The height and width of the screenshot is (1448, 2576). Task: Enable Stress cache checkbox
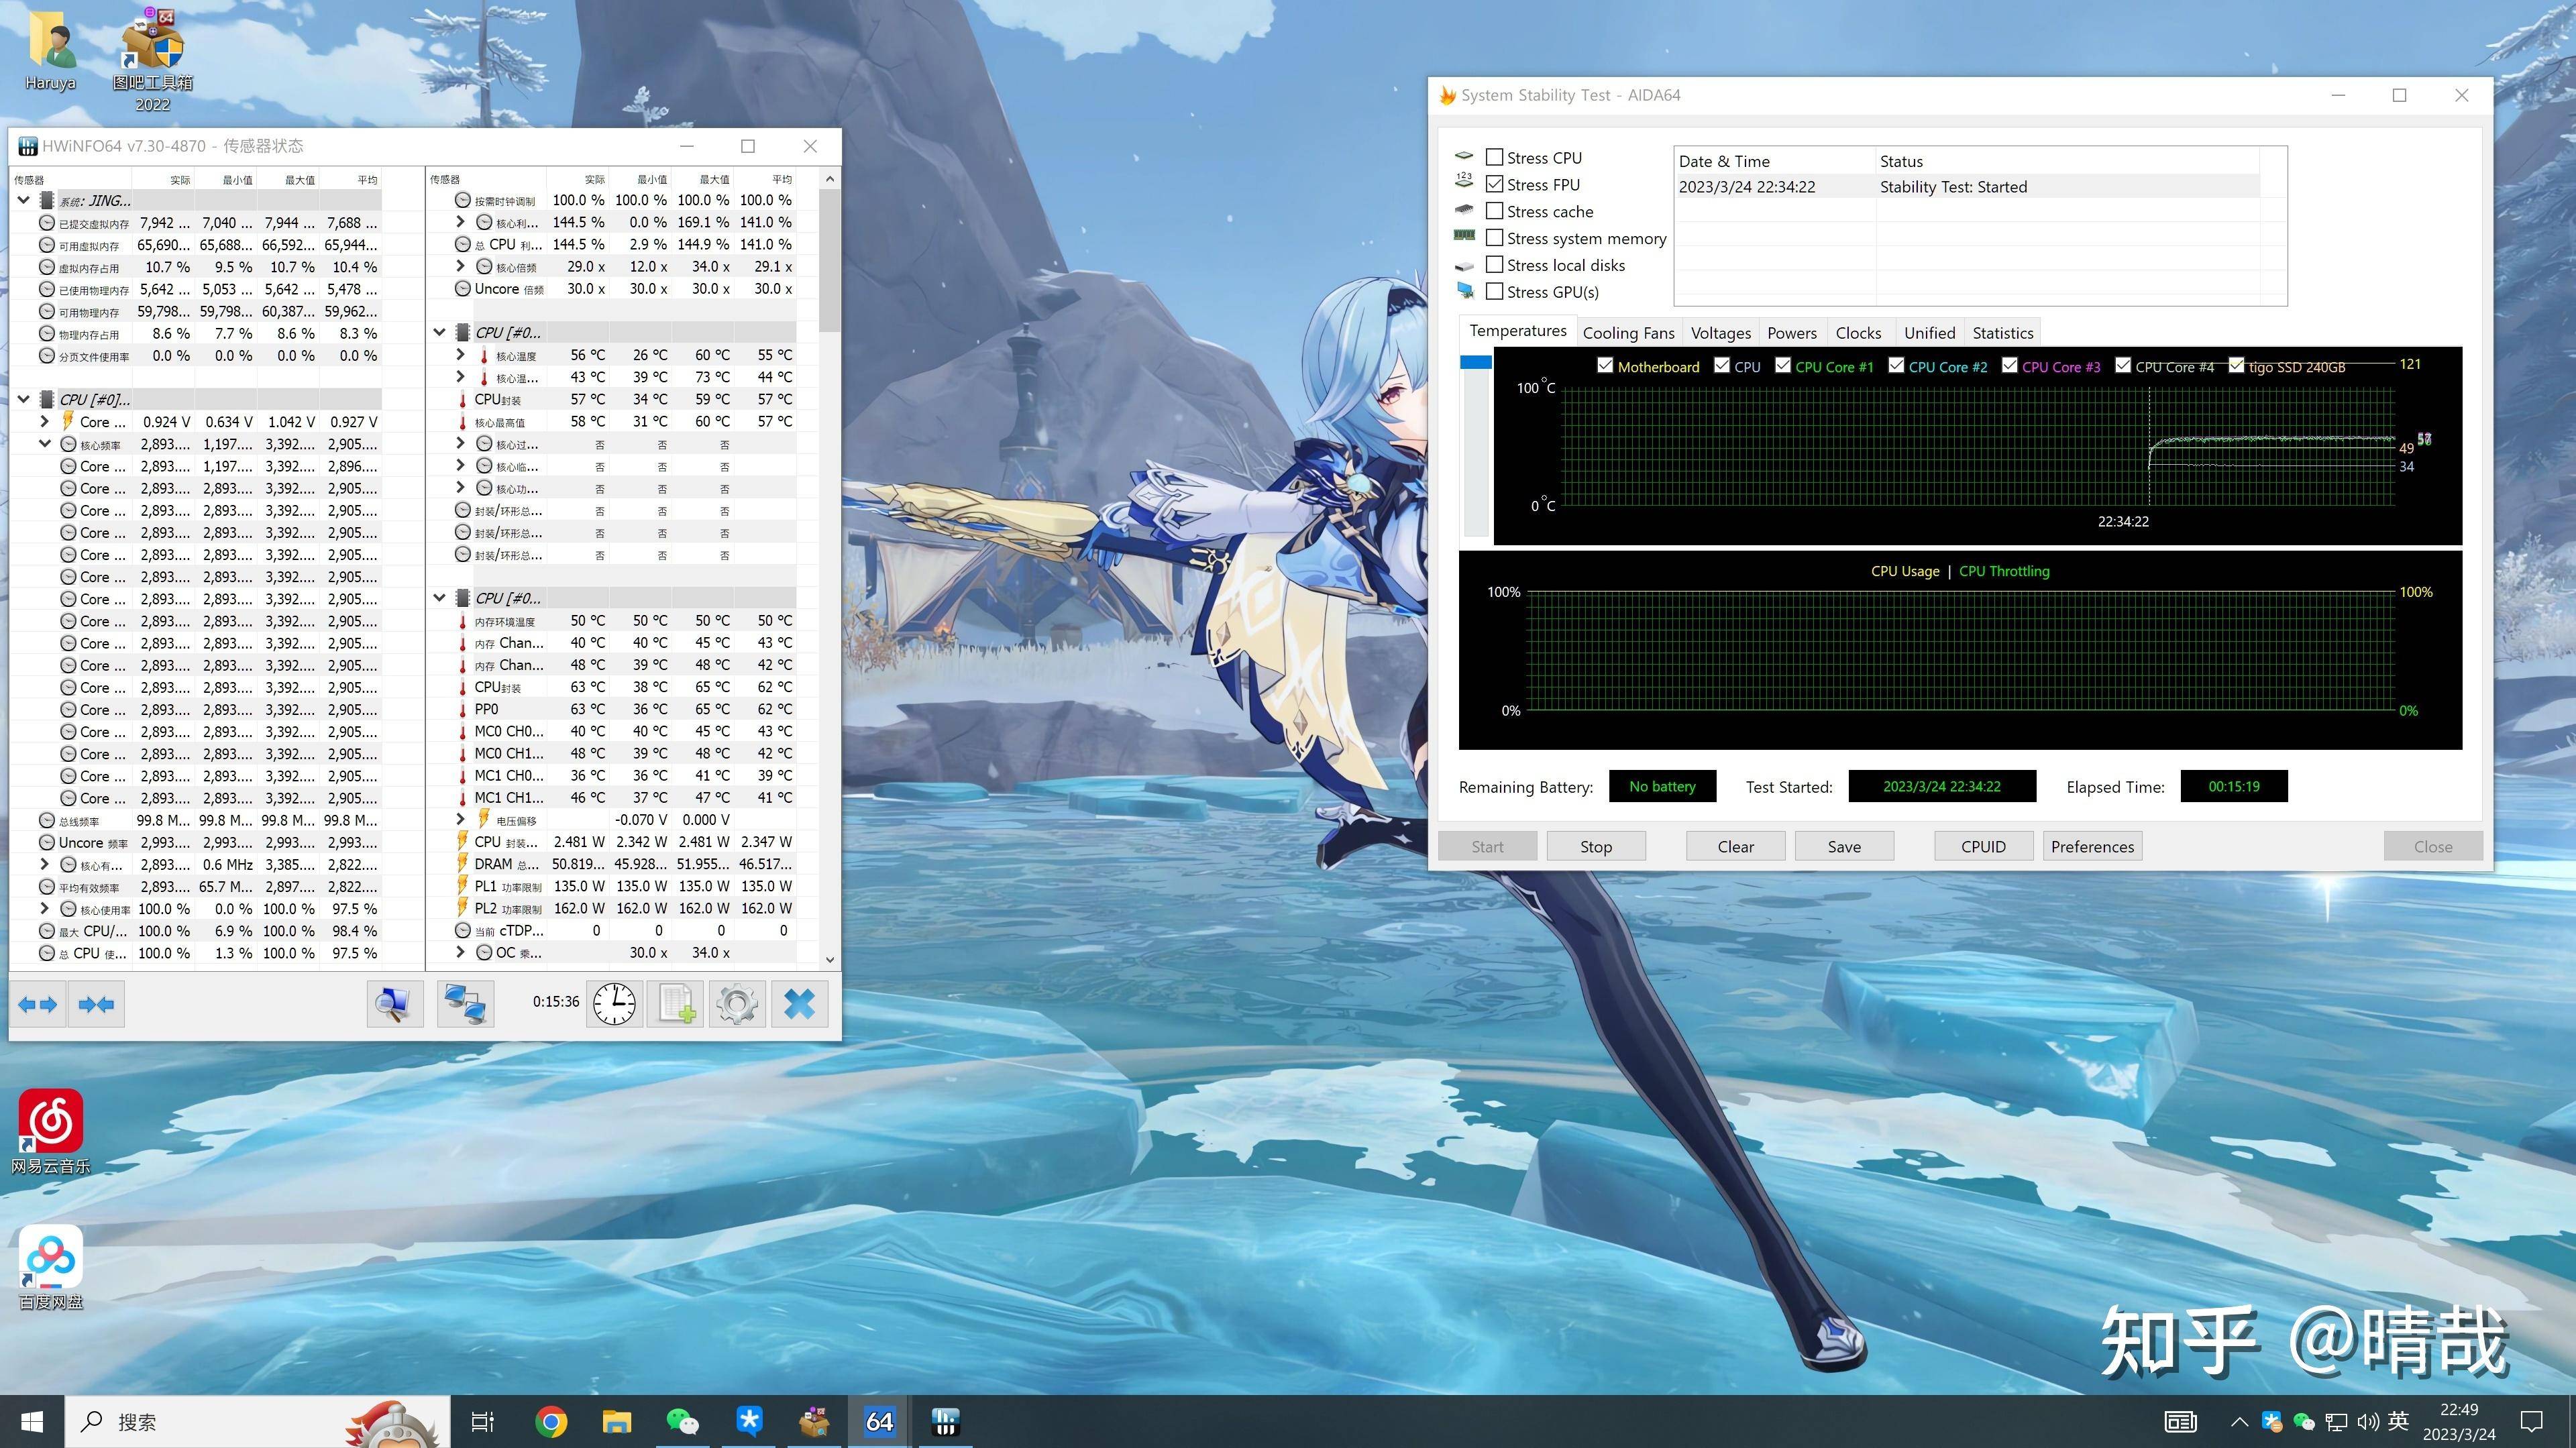(x=1494, y=211)
